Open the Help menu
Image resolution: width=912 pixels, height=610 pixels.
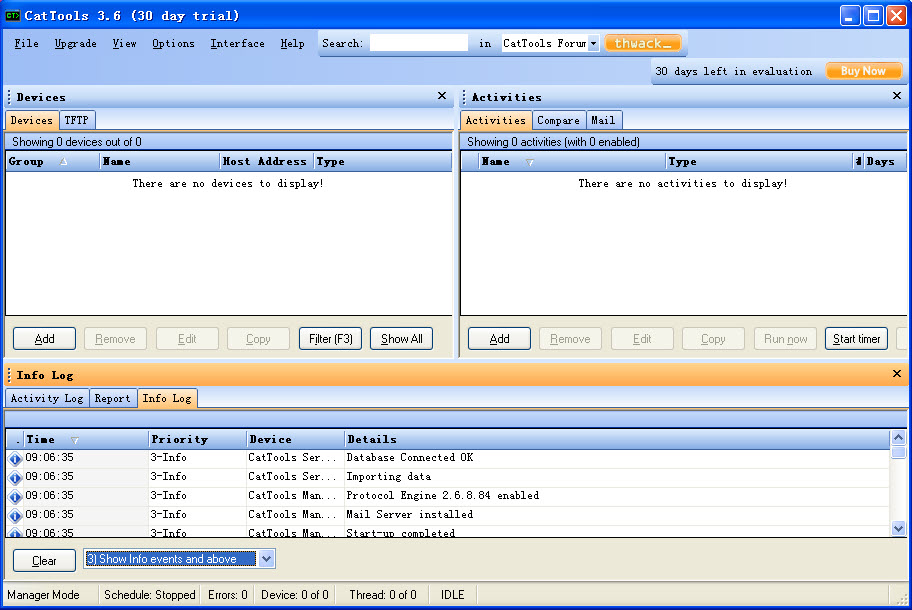292,44
